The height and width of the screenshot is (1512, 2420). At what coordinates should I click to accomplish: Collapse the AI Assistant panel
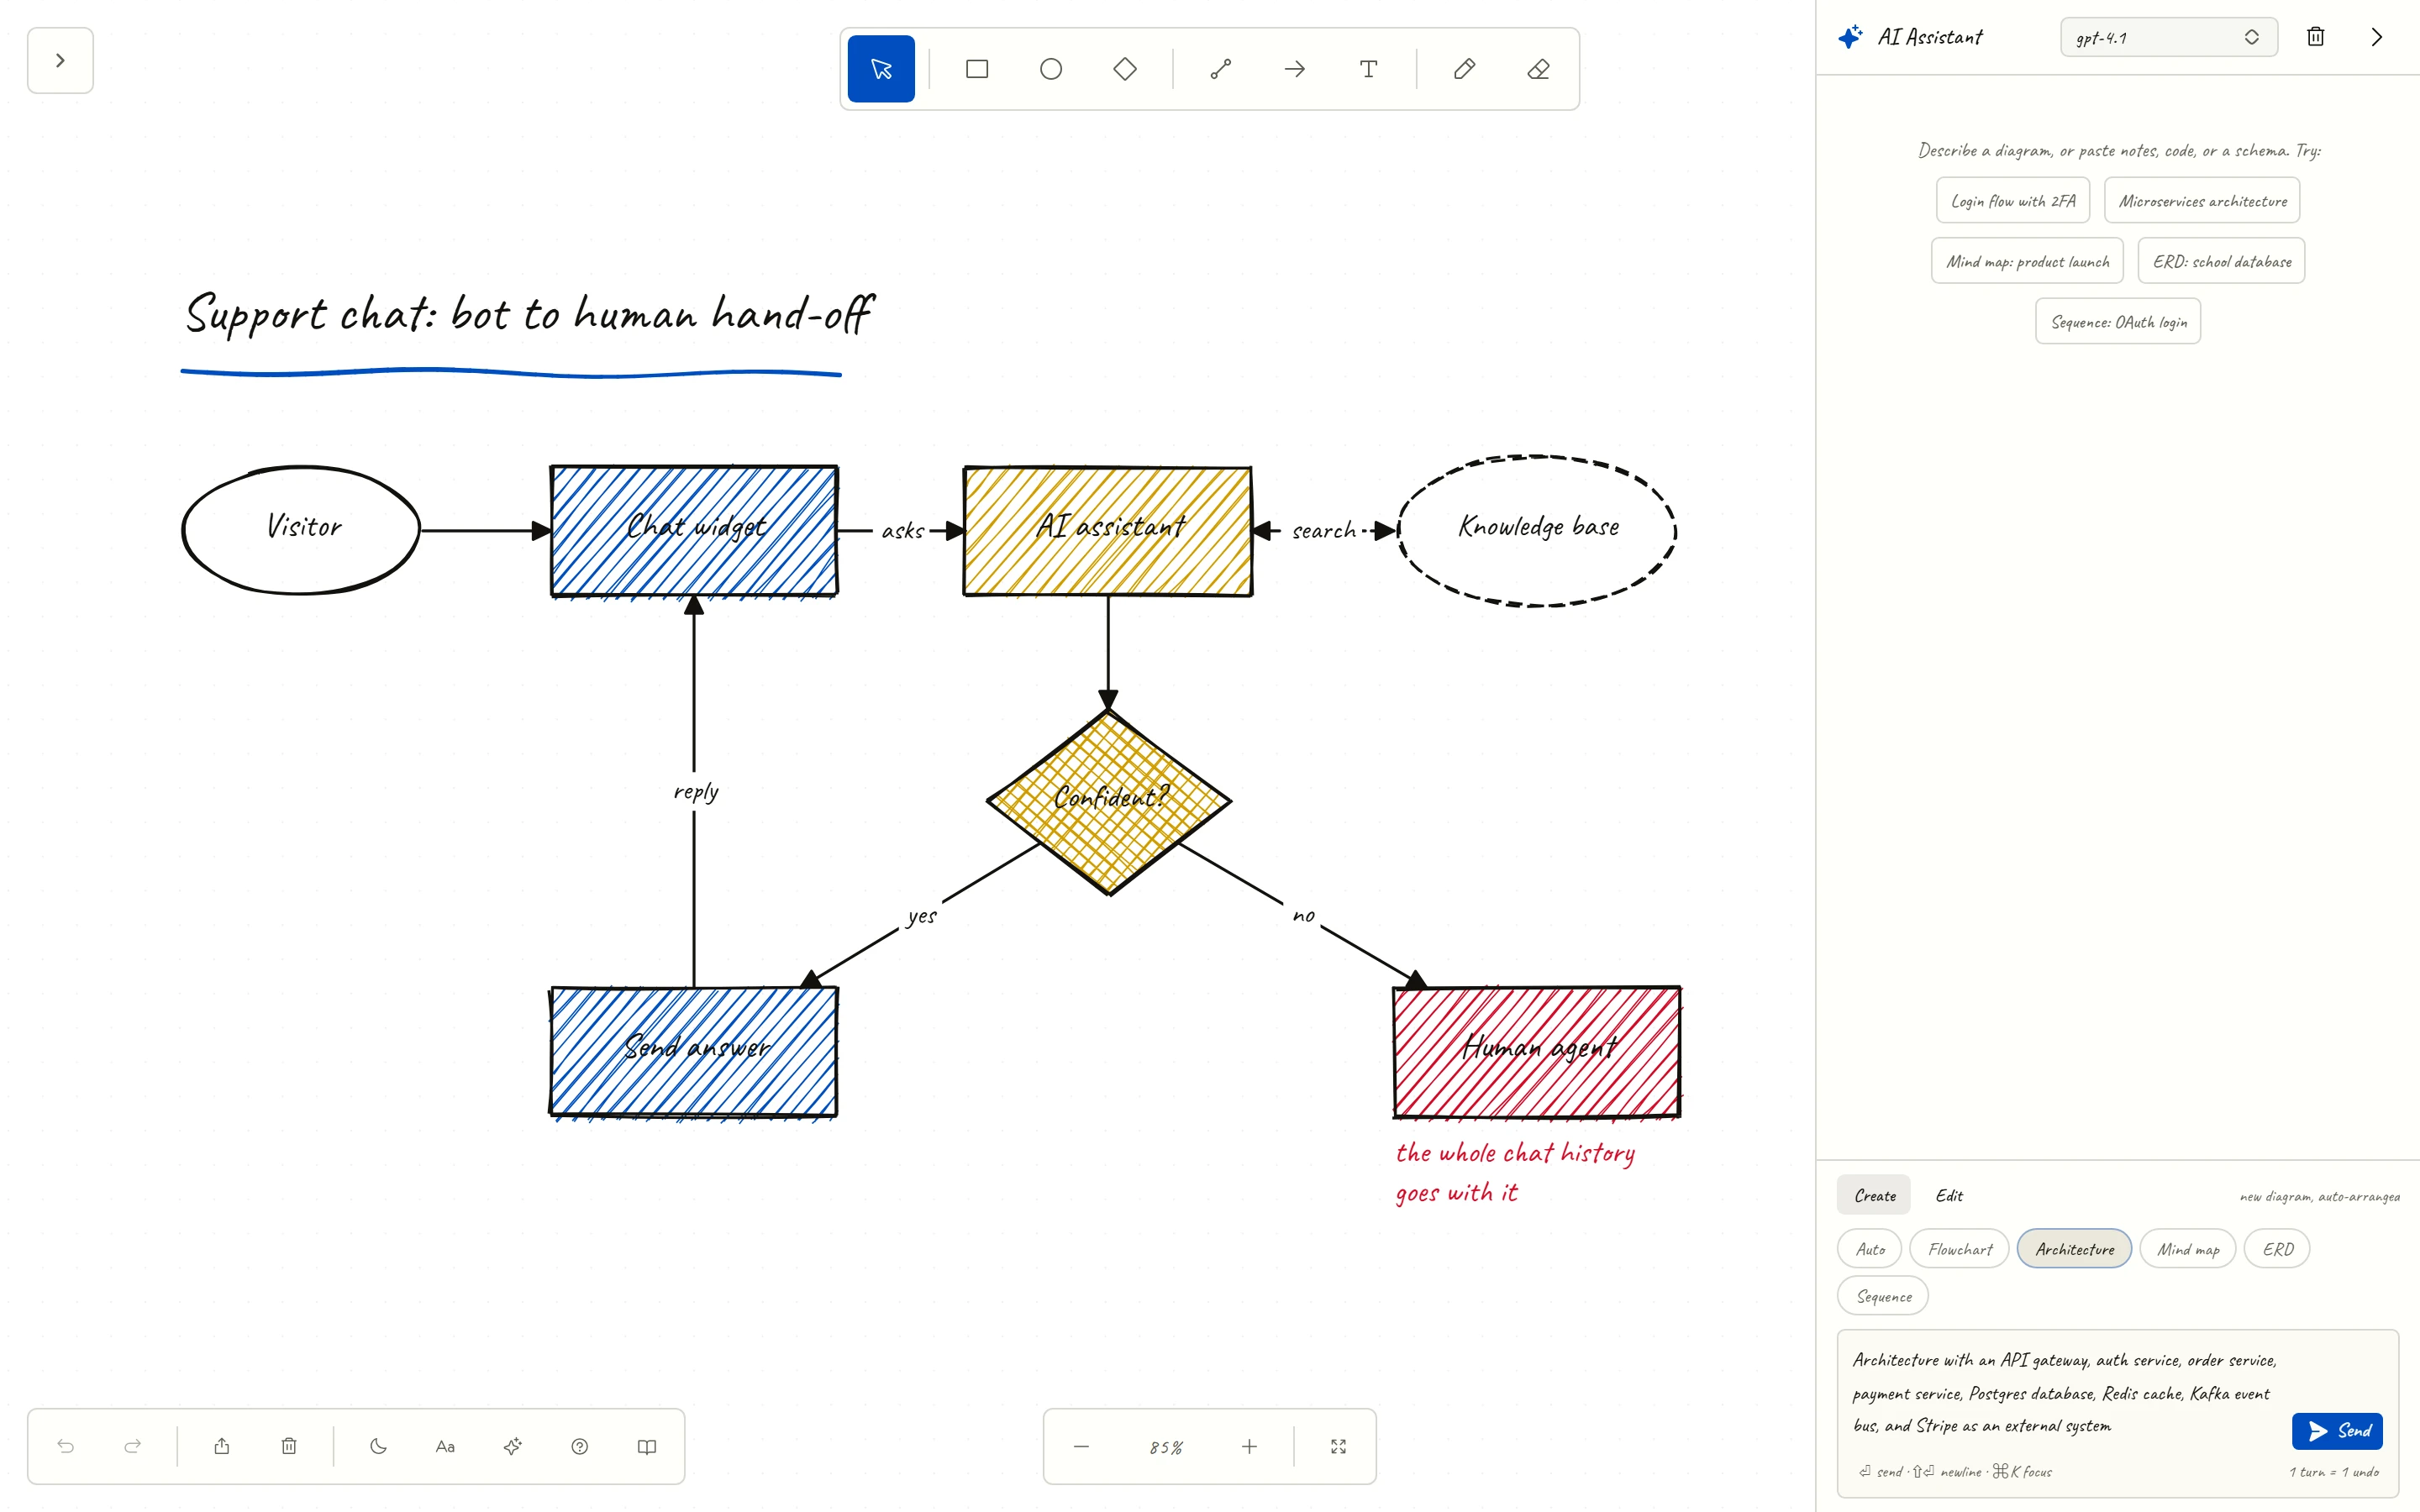click(2377, 37)
